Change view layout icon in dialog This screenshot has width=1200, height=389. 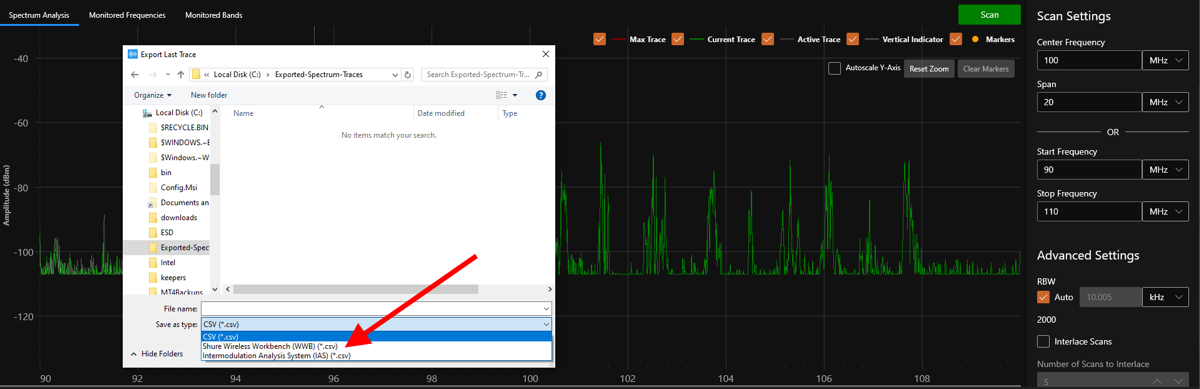point(501,95)
